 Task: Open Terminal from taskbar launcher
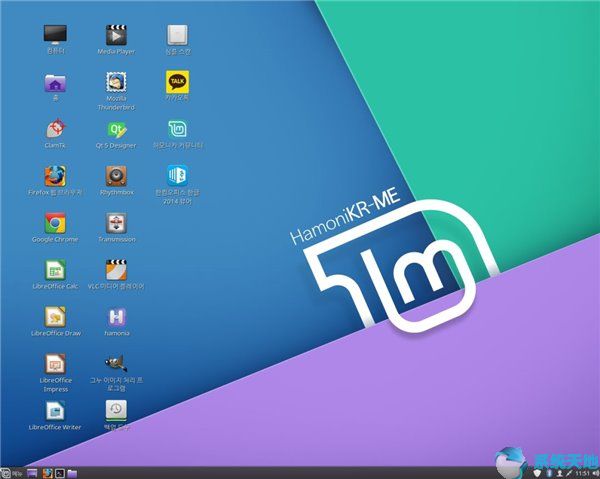(60, 474)
